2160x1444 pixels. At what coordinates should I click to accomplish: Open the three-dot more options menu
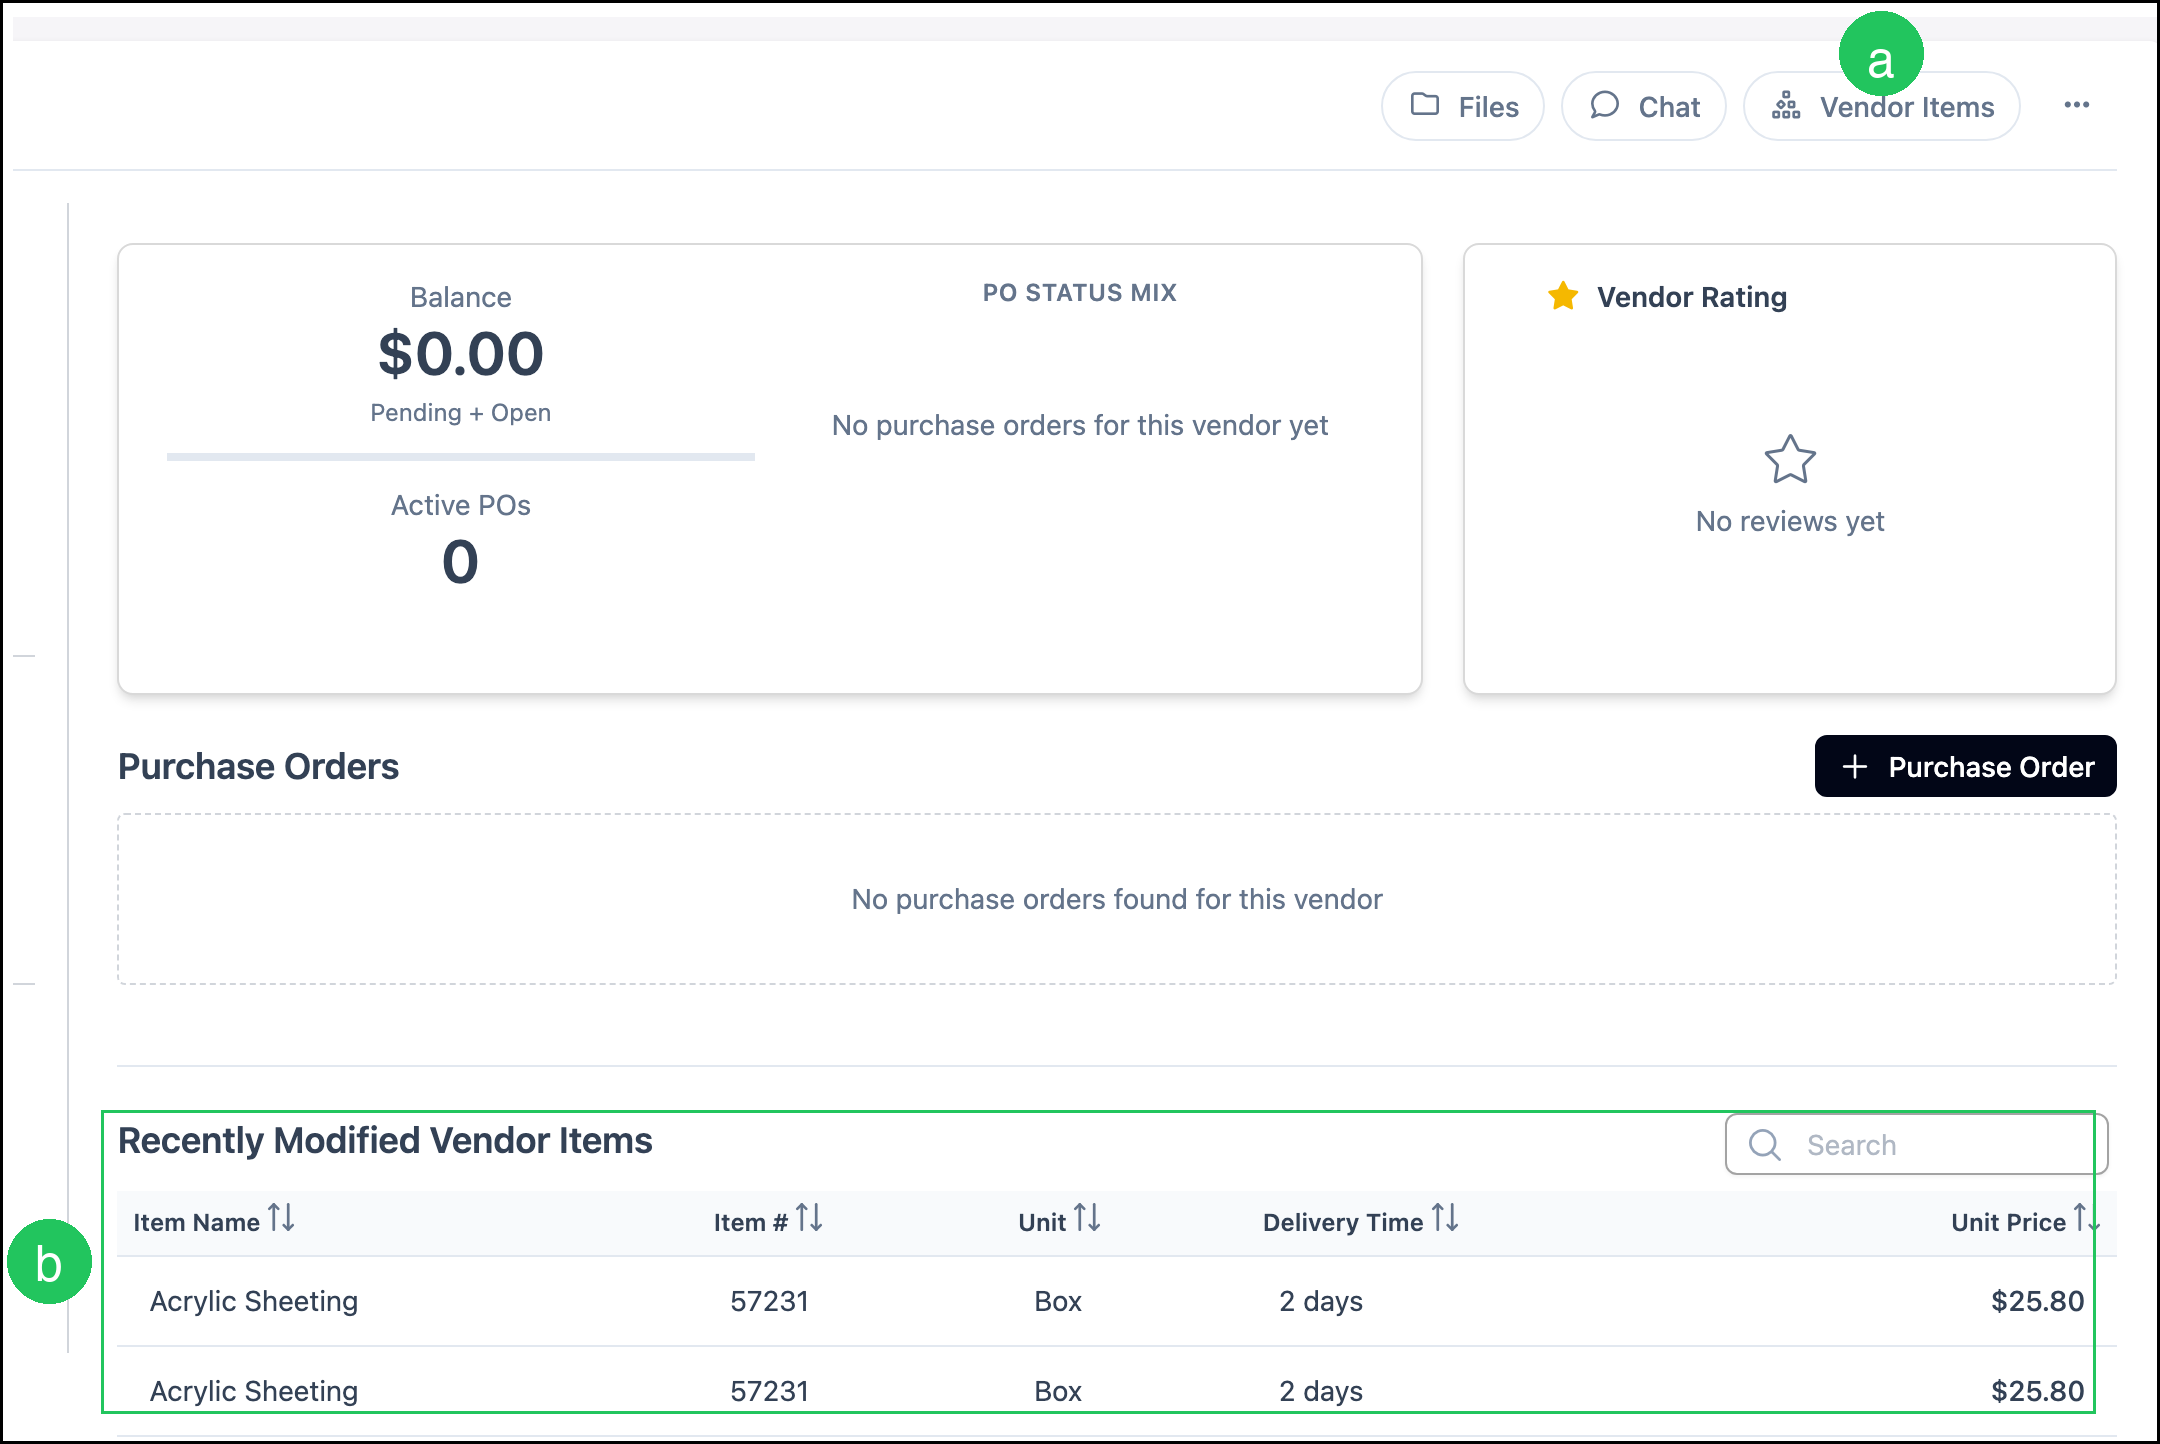pos(2077,105)
